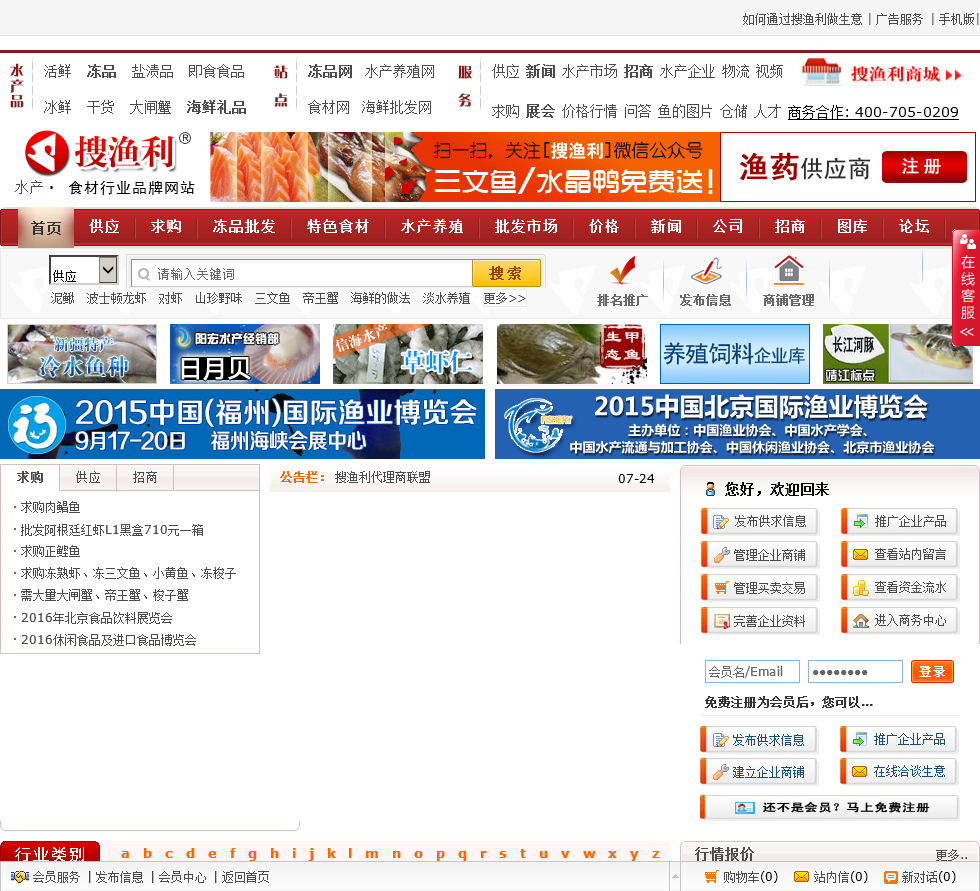Expand 更多 in 行情报价 panel

pos(951,854)
